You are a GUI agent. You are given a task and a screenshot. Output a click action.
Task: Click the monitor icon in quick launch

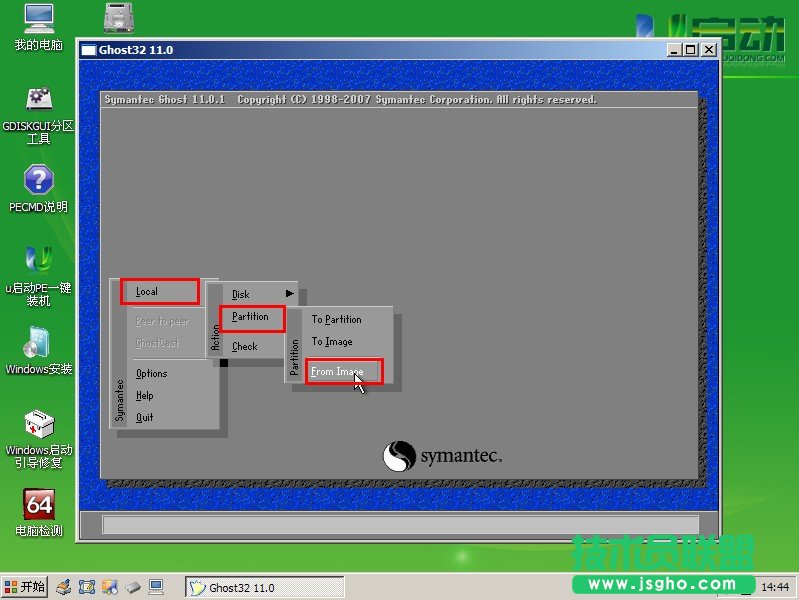point(157,587)
